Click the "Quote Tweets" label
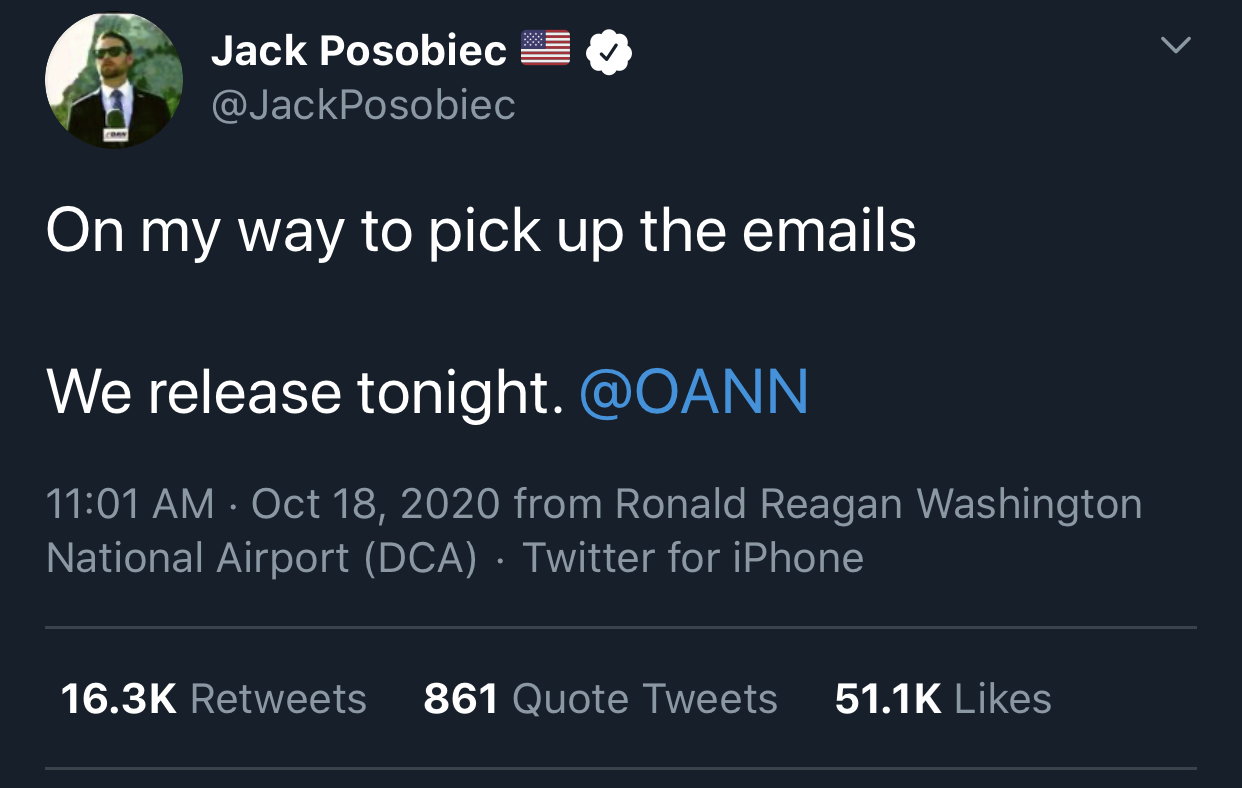This screenshot has height=788, width=1242. click(x=645, y=699)
